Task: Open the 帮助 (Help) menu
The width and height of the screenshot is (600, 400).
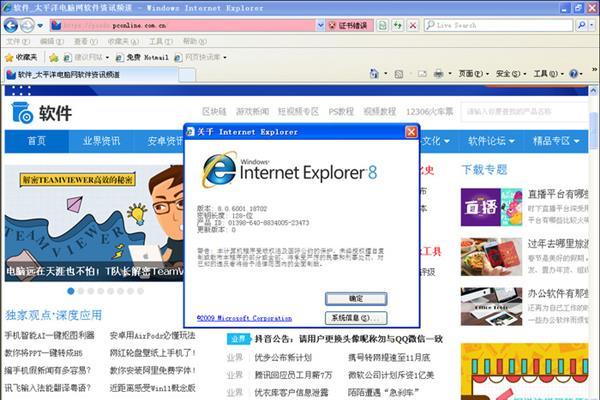Action: coord(194,41)
